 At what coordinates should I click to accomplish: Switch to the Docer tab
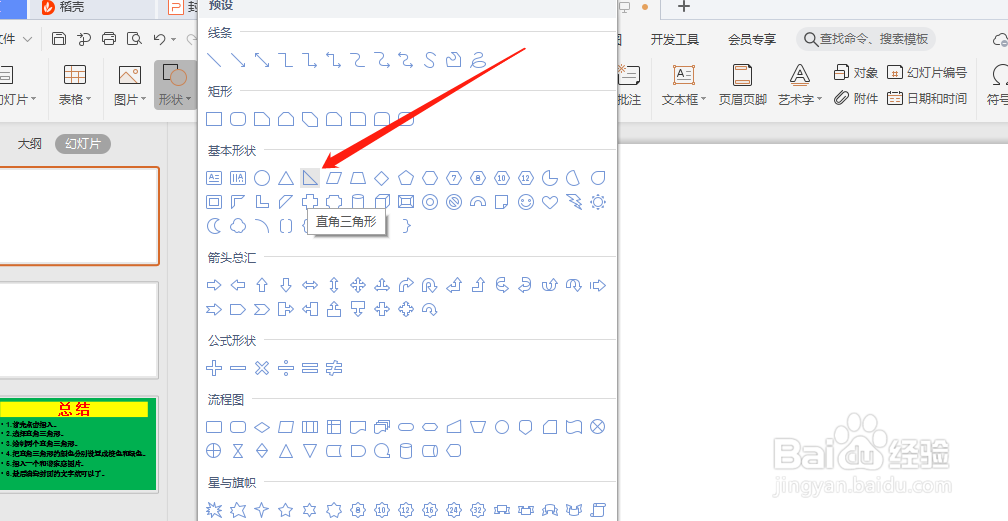tap(63, 8)
